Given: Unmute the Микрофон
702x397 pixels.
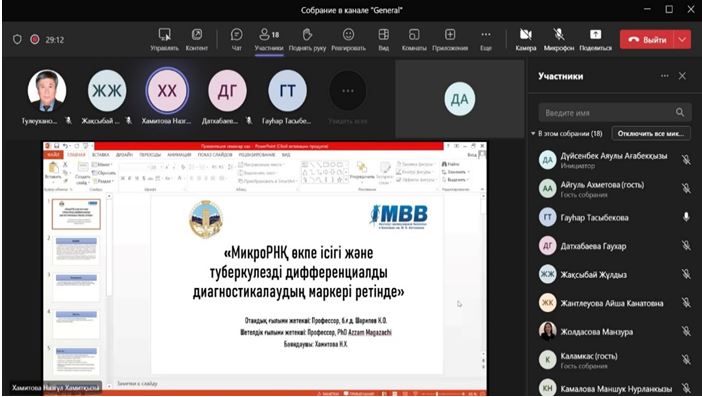Looking at the screenshot, I should coord(559,40).
